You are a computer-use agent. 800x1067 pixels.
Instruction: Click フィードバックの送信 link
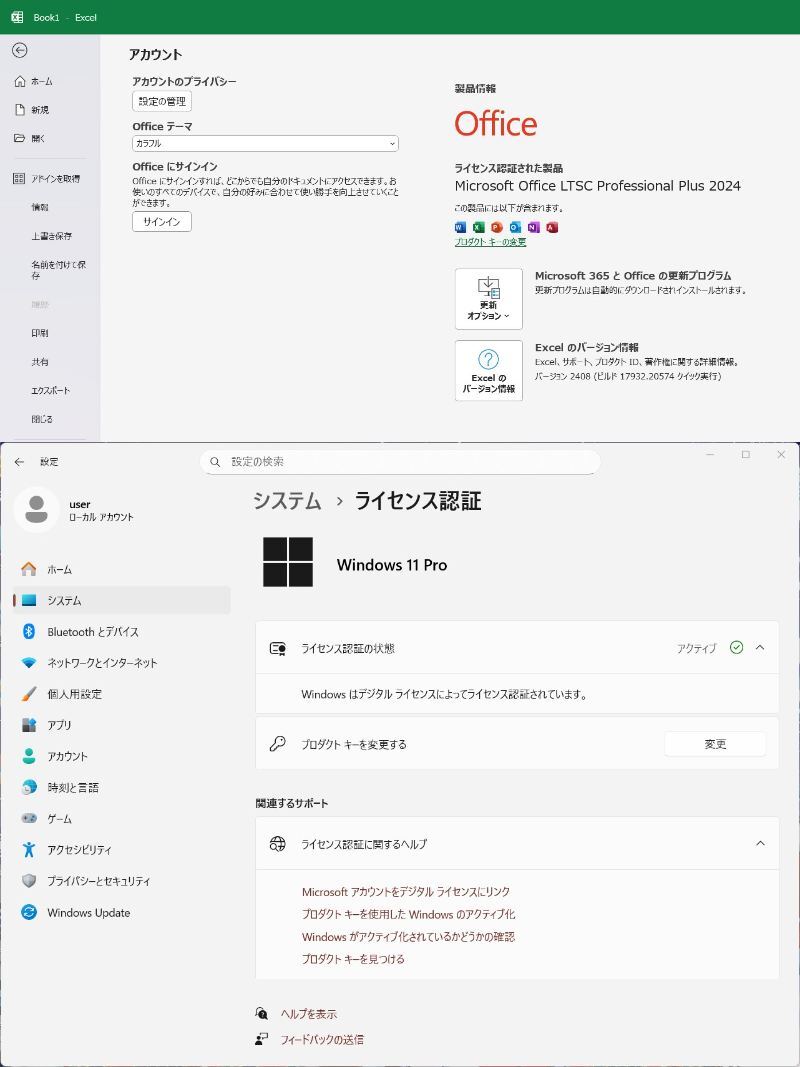(x=322, y=1039)
